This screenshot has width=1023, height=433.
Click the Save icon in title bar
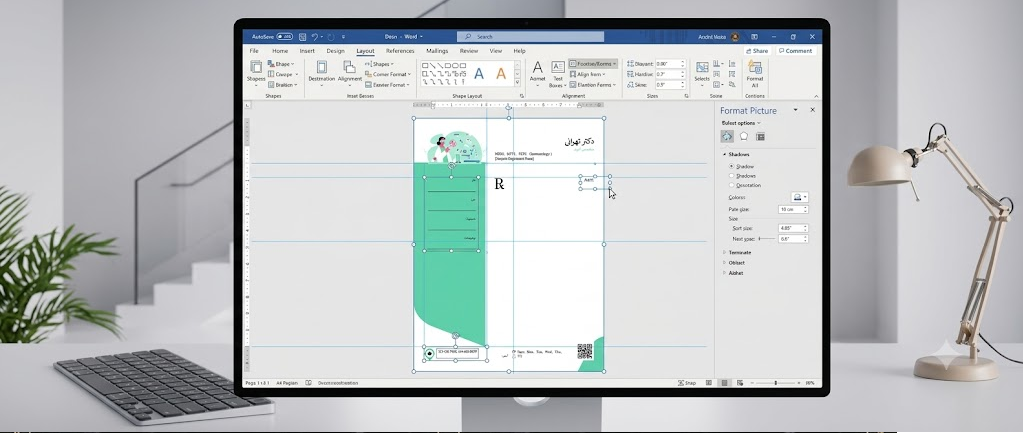[303, 37]
